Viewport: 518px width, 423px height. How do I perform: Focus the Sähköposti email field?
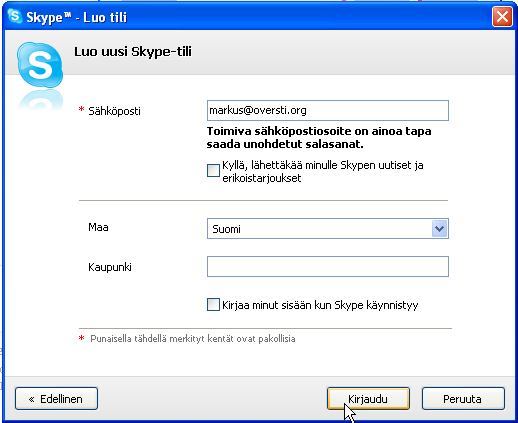[328, 110]
